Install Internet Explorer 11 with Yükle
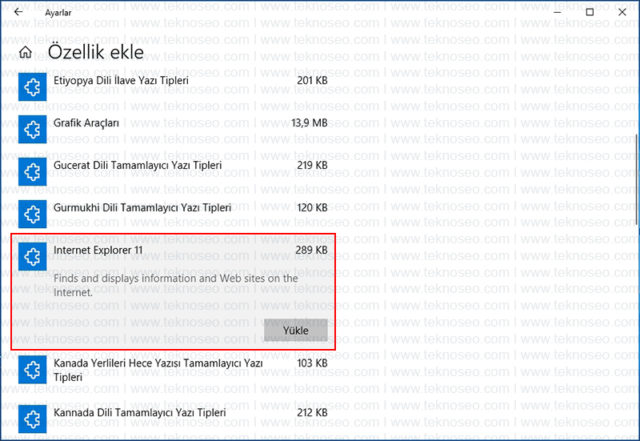The image size is (640, 441). [296, 330]
